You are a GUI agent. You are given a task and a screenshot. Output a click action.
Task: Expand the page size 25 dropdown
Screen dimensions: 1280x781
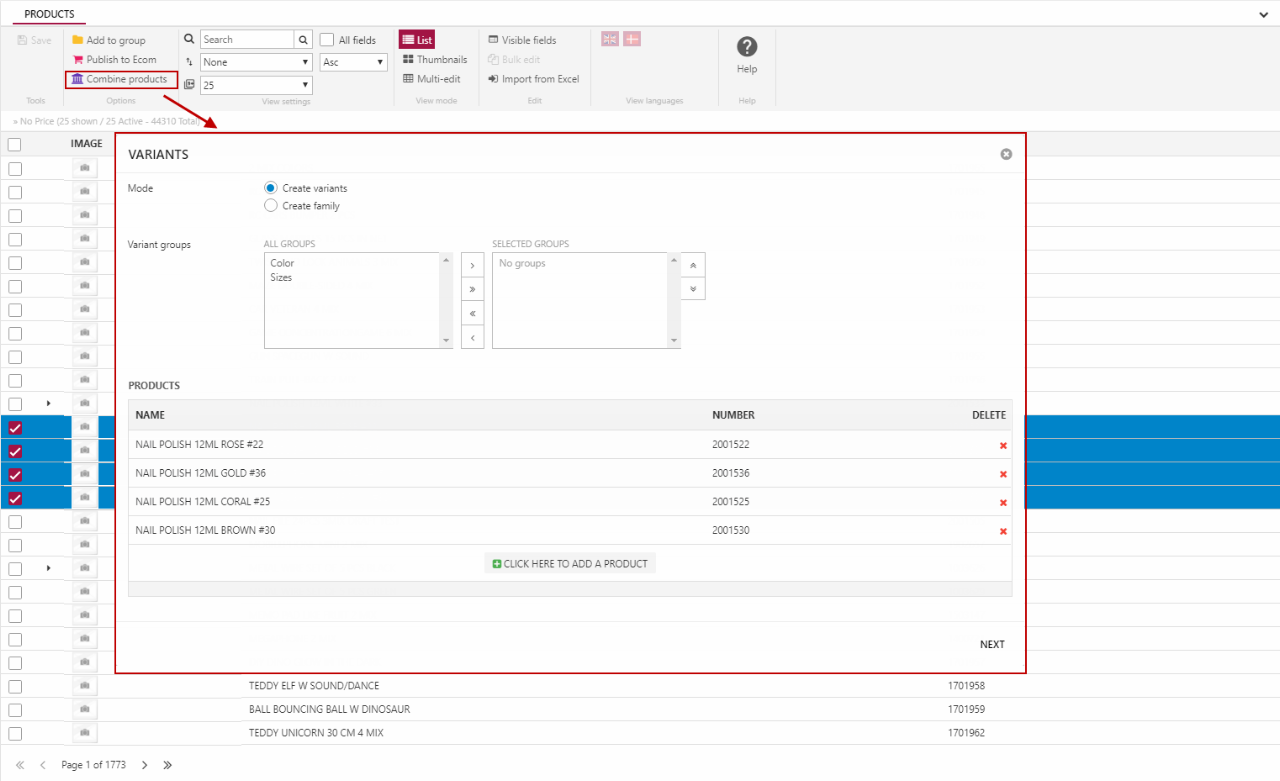(256, 85)
